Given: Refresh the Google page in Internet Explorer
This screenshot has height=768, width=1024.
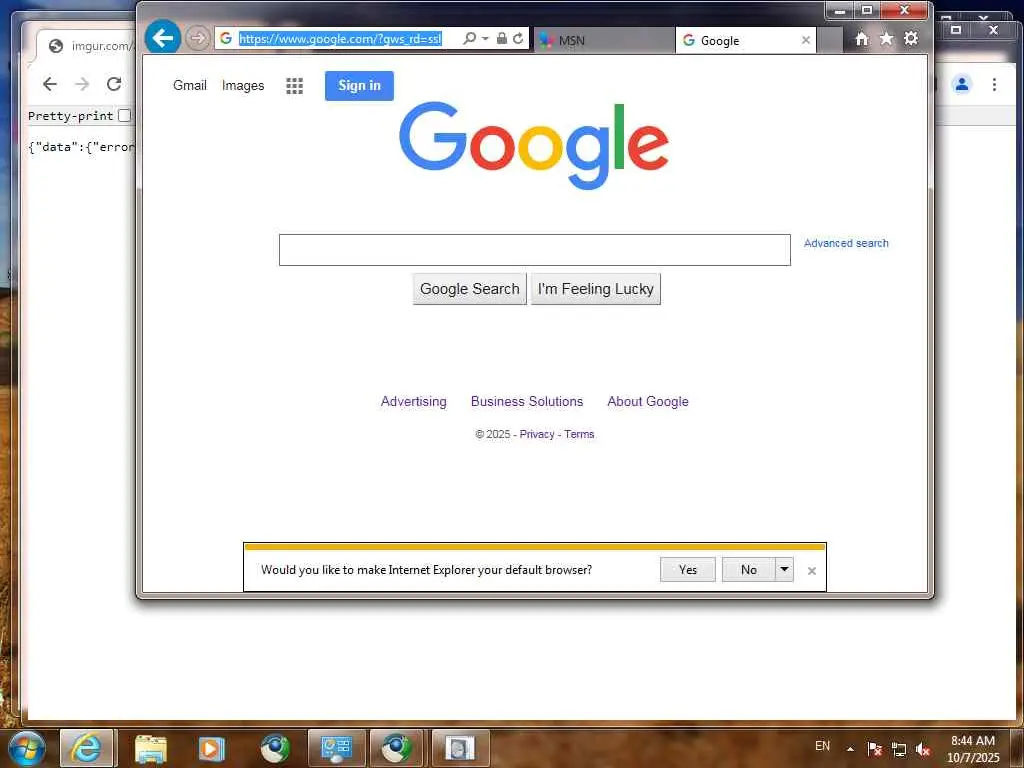Looking at the screenshot, I should (x=518, y=39).
